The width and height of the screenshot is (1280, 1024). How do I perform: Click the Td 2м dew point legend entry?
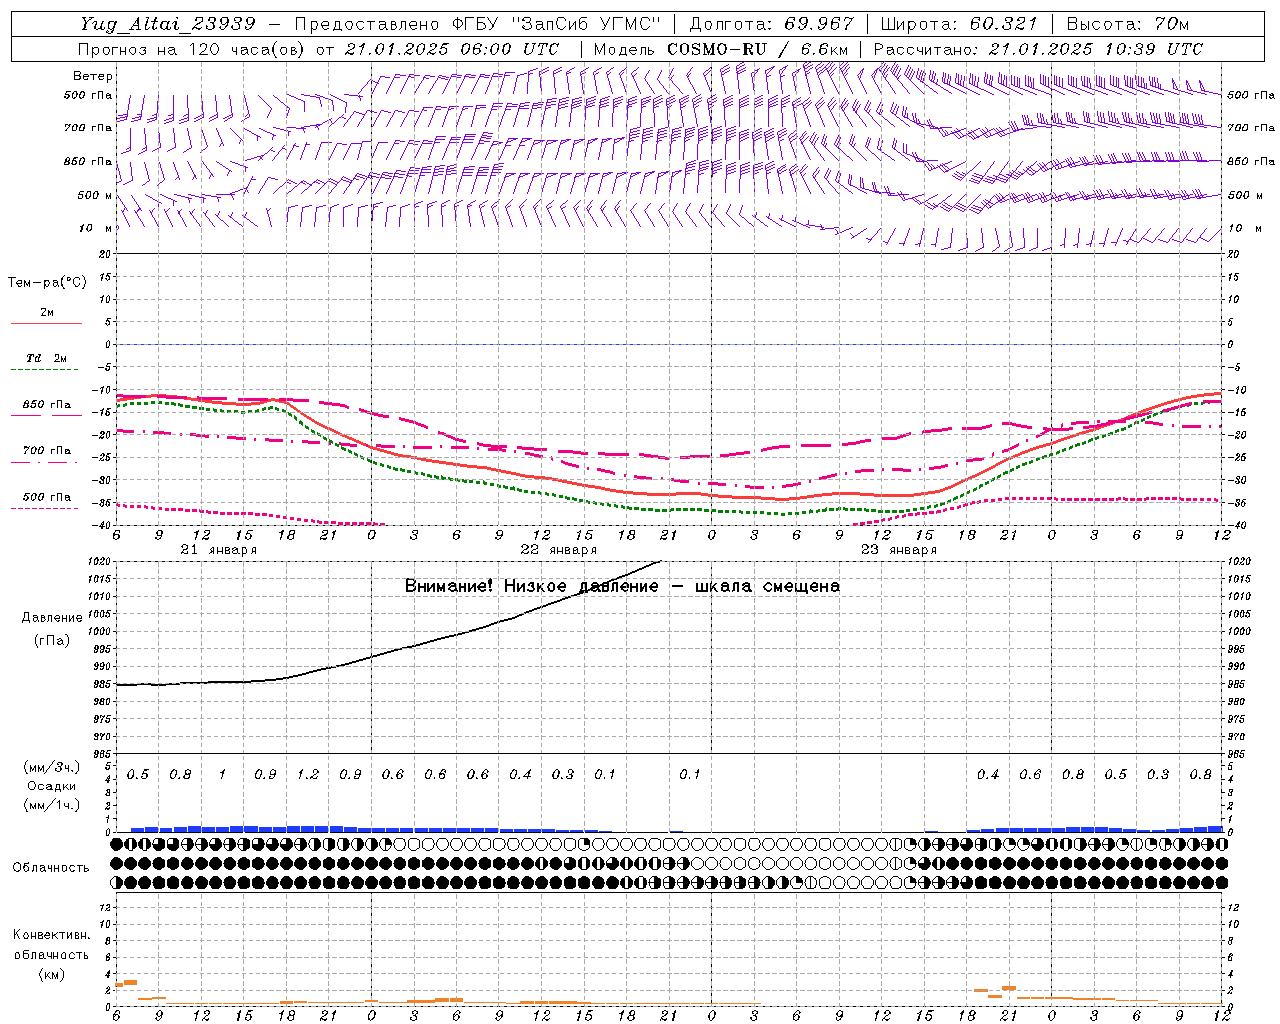coord(47,358)
